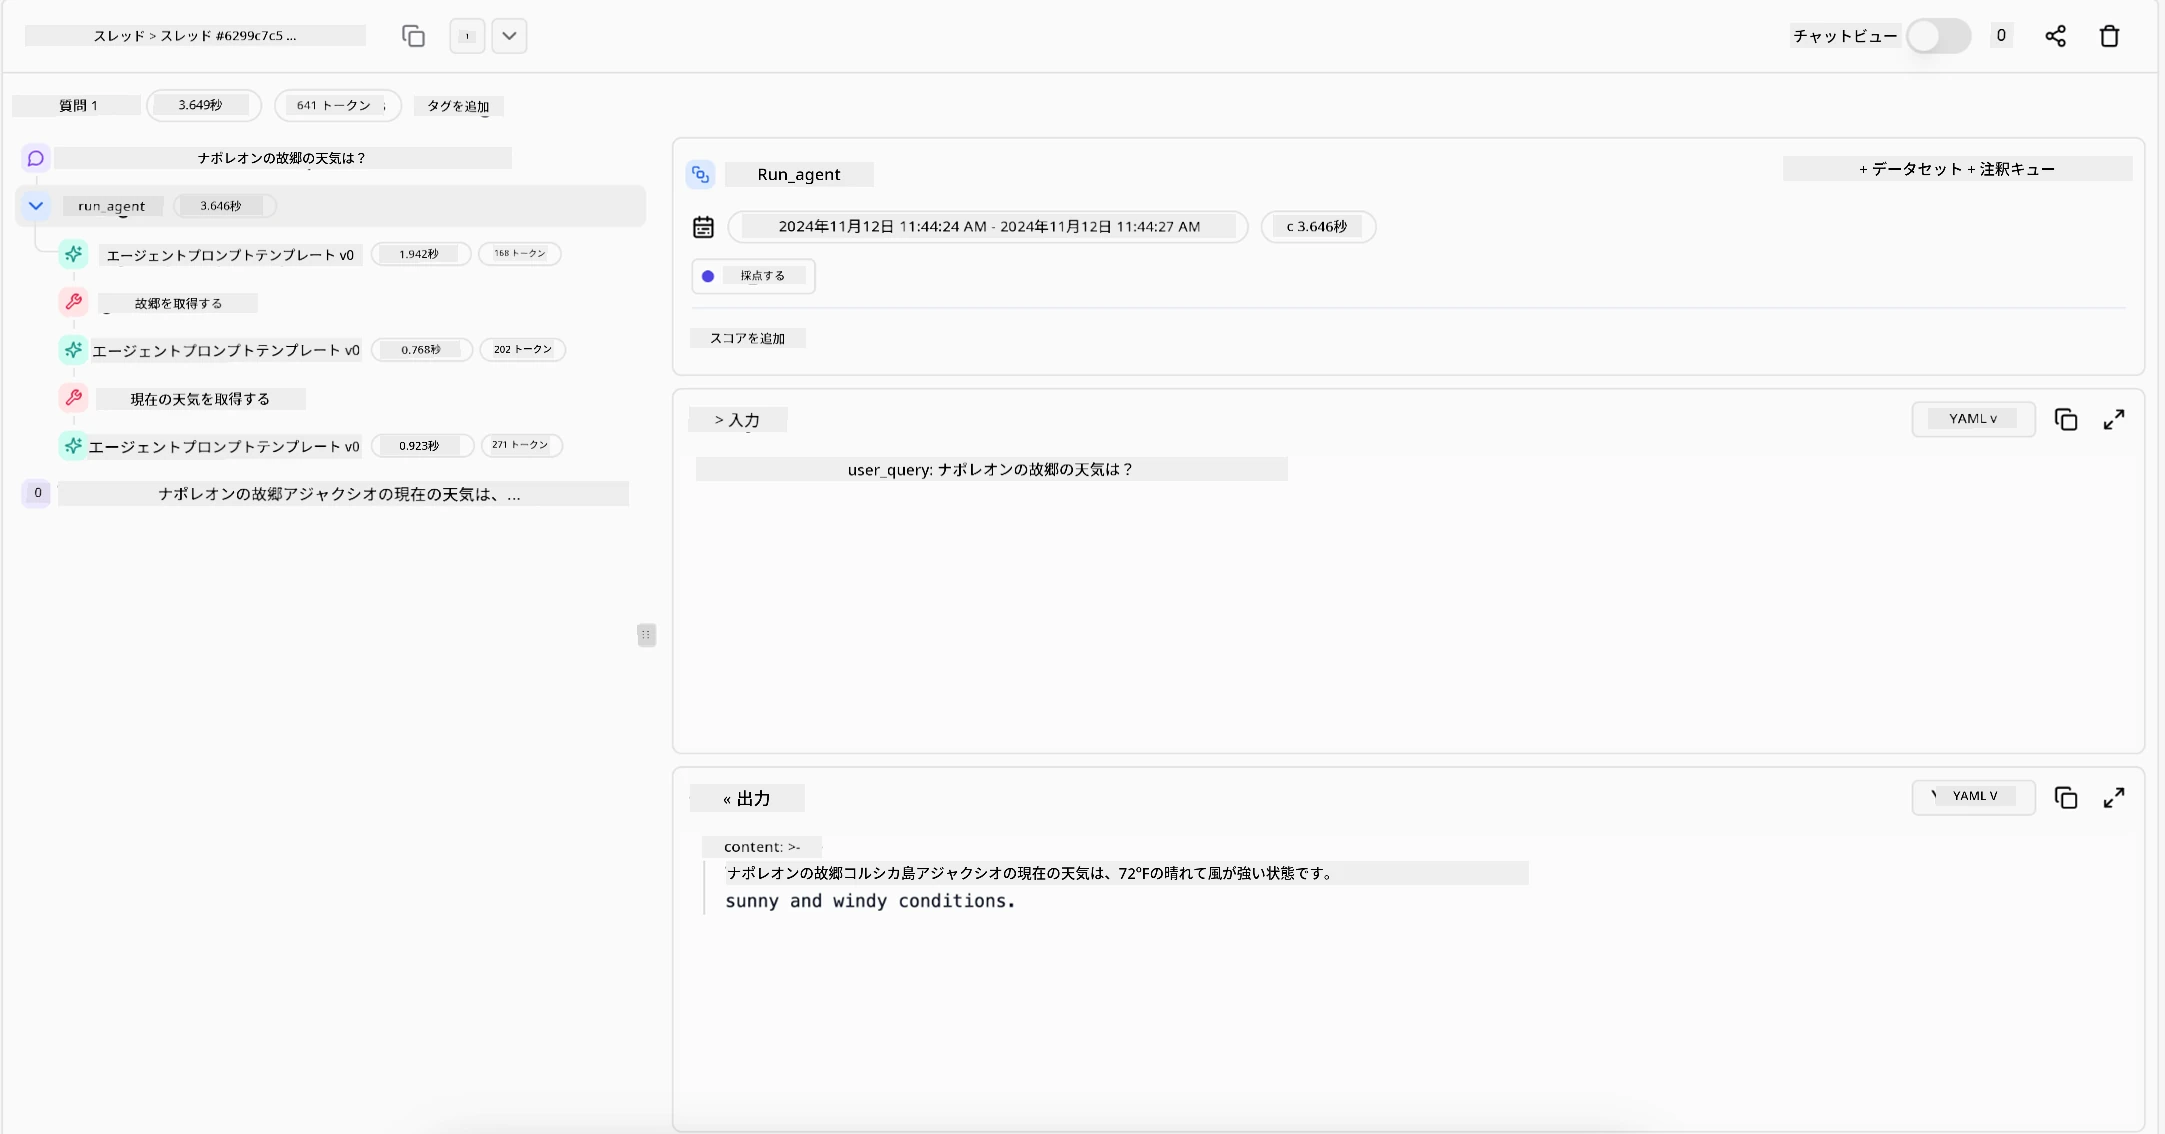Screen dimensions: 2165x1134
Task: Click the trash delete icon
Action: (x=2109, y=36)
